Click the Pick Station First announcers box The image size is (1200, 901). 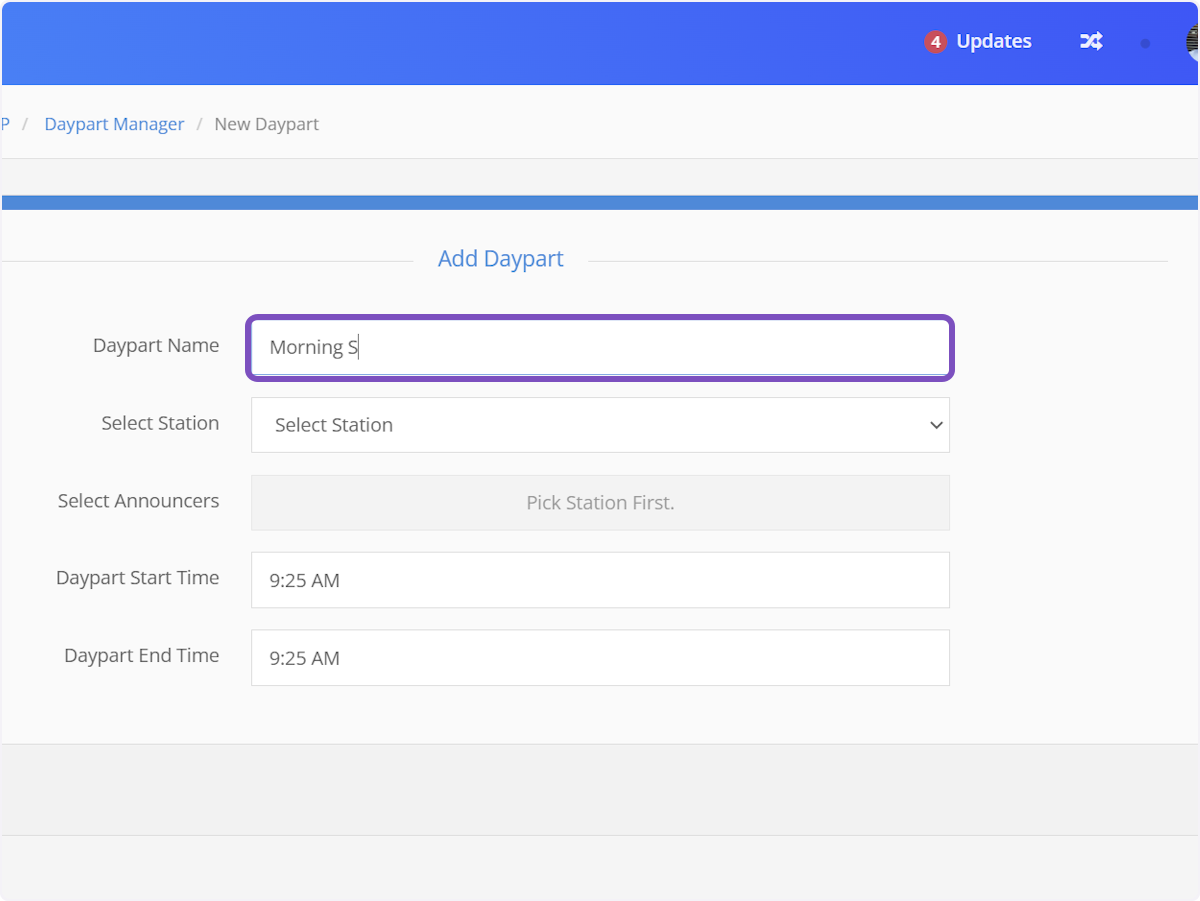[600, 503]
